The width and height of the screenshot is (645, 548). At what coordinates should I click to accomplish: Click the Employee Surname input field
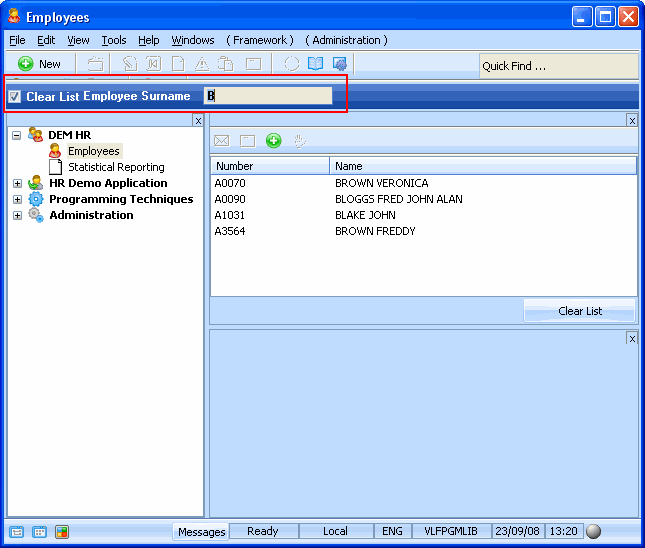point(268,95)
